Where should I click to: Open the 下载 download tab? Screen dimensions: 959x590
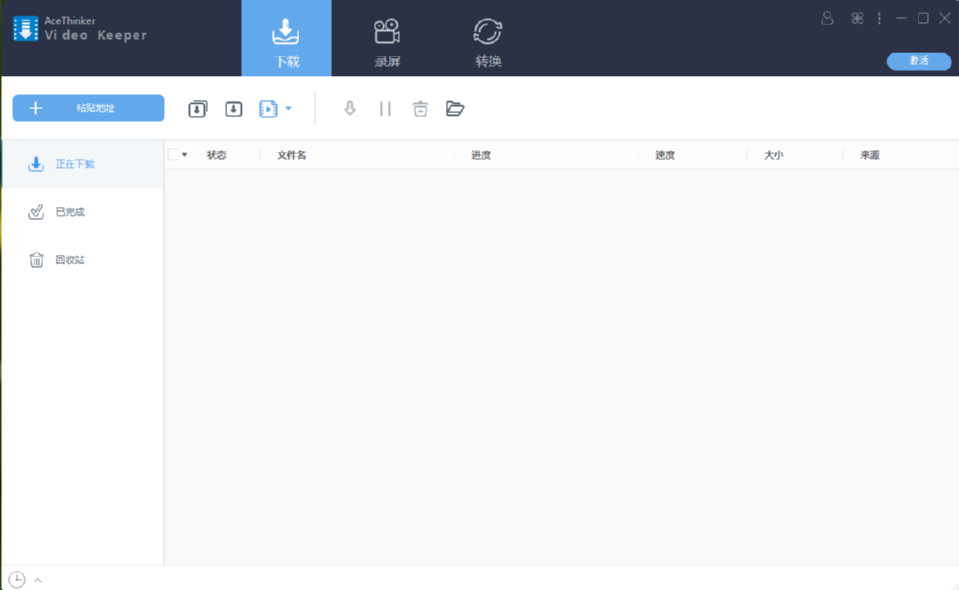(286, 39)
